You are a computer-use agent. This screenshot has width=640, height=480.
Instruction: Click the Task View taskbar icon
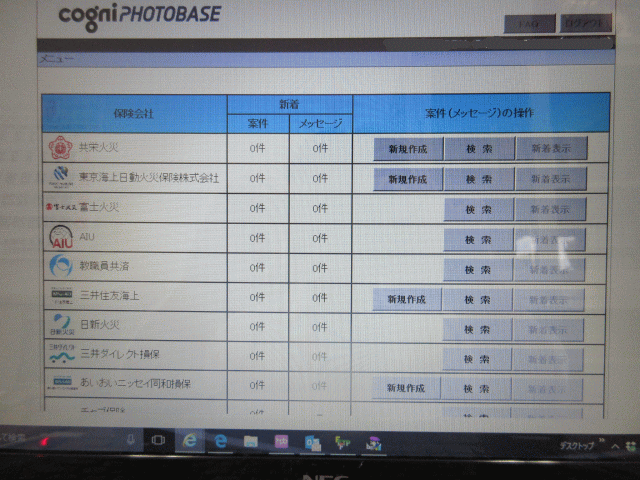[158, 440]
